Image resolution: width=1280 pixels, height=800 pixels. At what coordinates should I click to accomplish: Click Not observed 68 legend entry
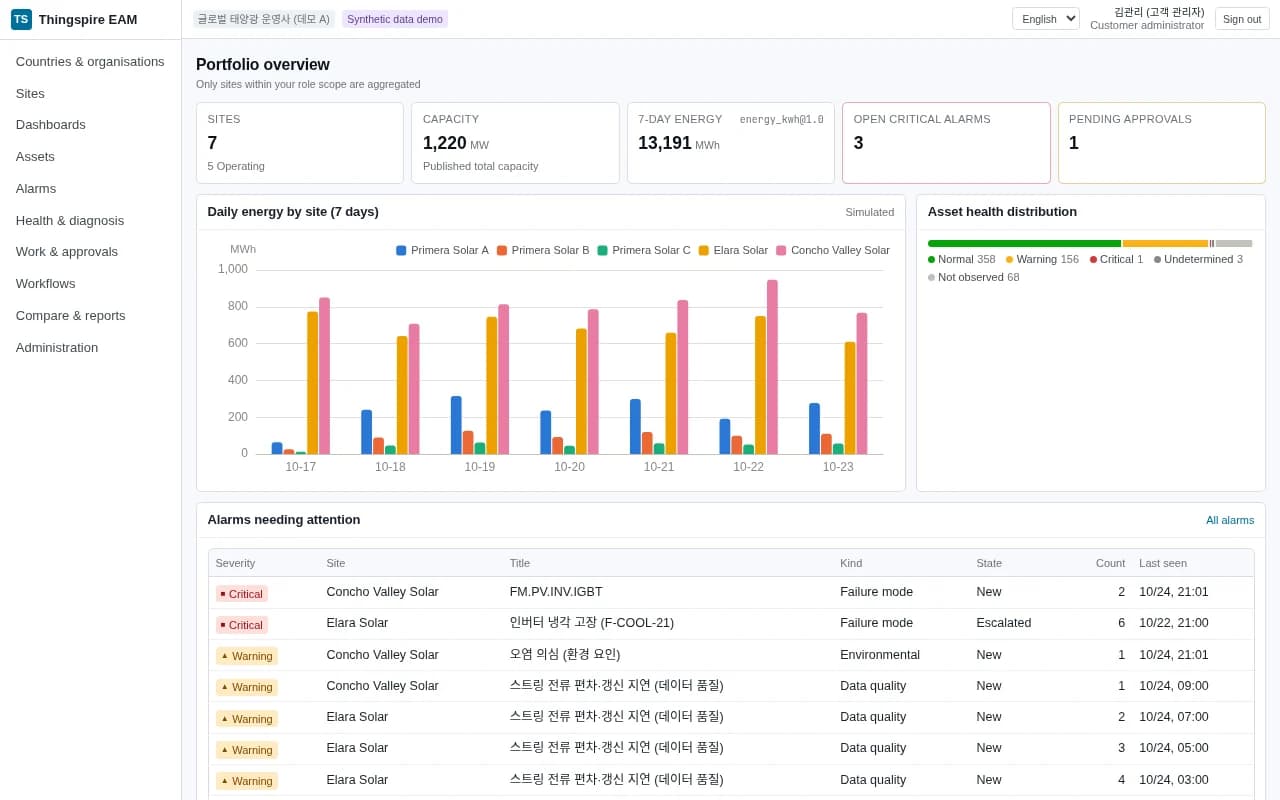(974, 277)
